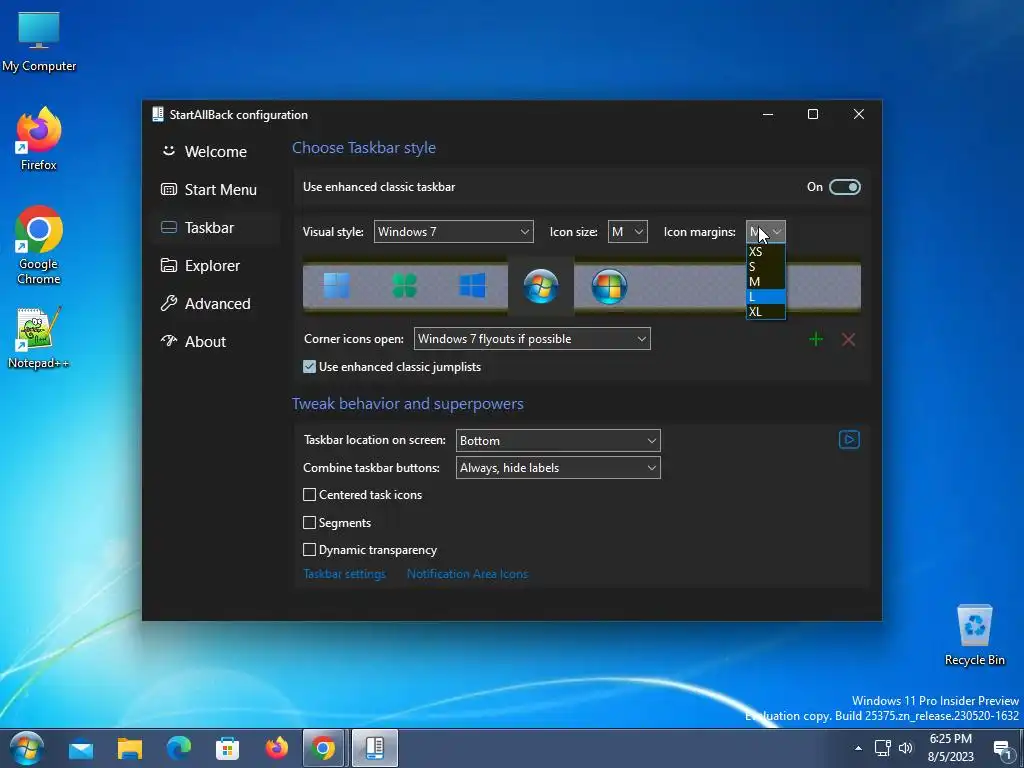This screenshot has width=1024, height=768.
Task: Open the volume tray icon
Action: (x=906, y=748)
